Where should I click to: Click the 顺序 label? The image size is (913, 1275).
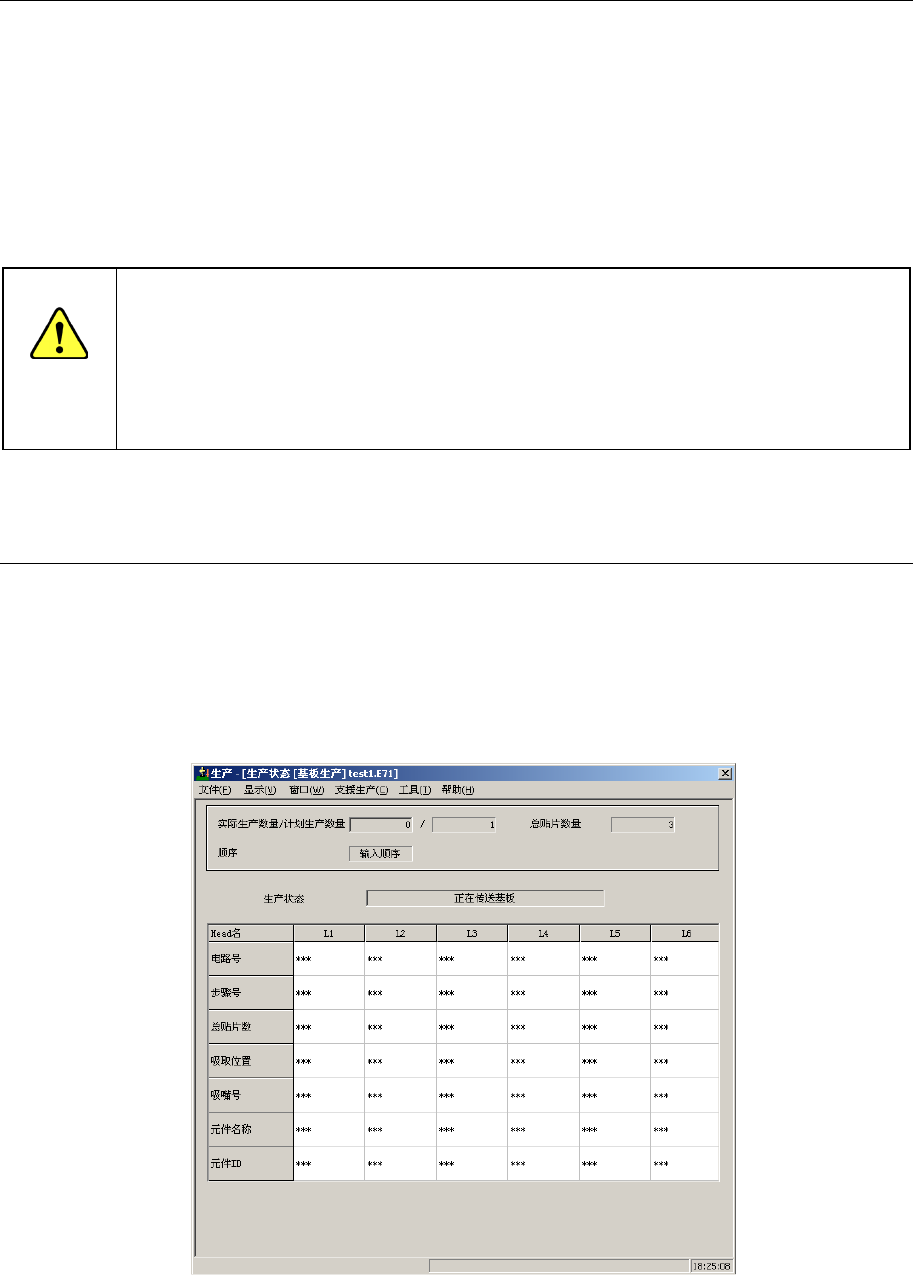click(227, 854)
